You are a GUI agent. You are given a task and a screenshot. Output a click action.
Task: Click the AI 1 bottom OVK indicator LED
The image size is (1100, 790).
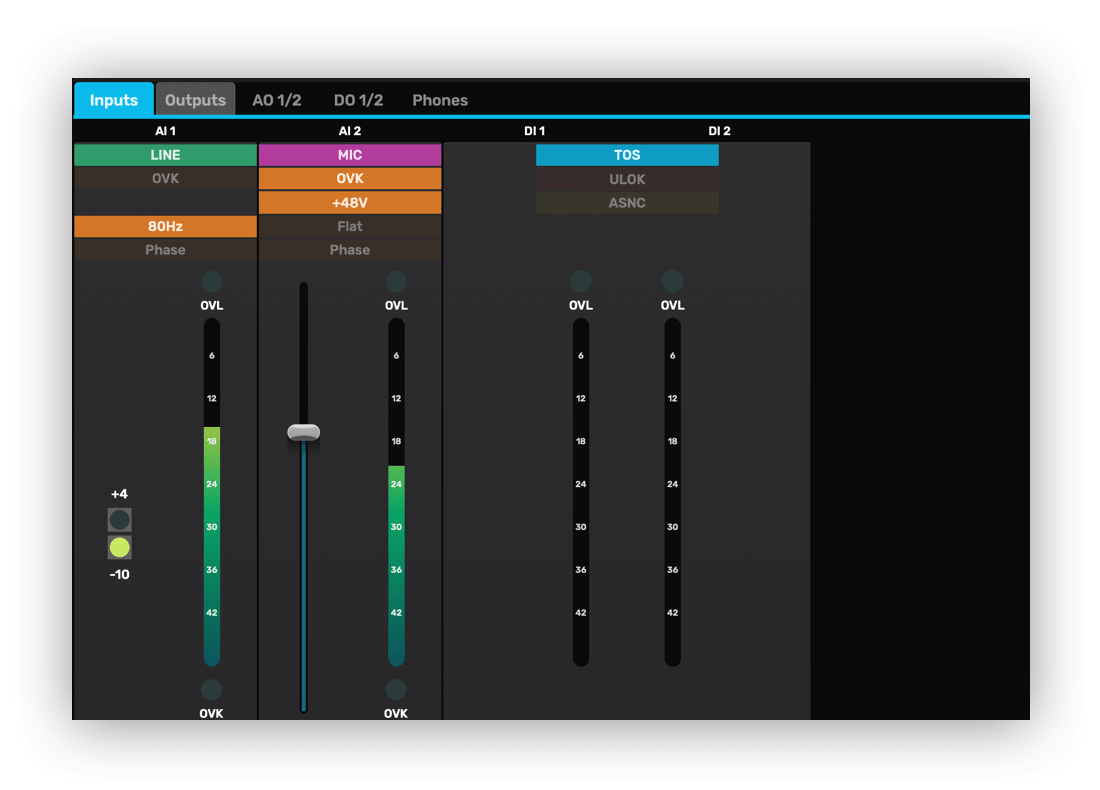211,690
